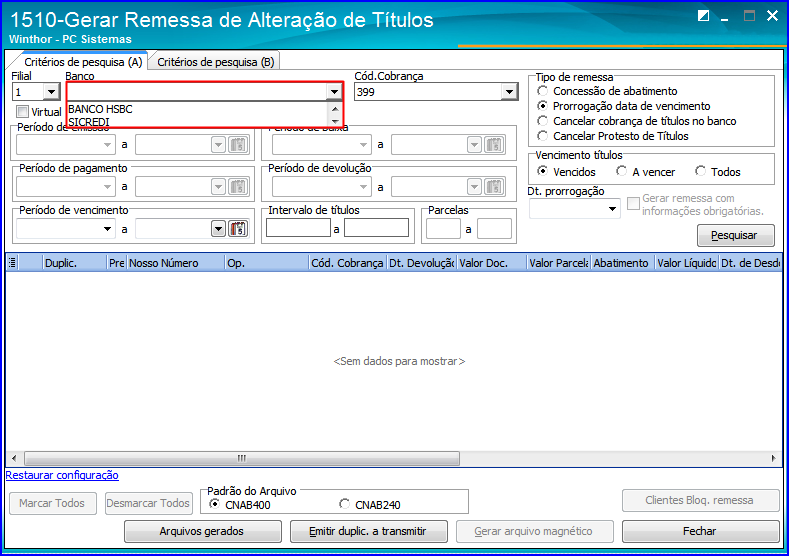Open Período de devolução end date dropdown
789x556 pixels.
474,187
